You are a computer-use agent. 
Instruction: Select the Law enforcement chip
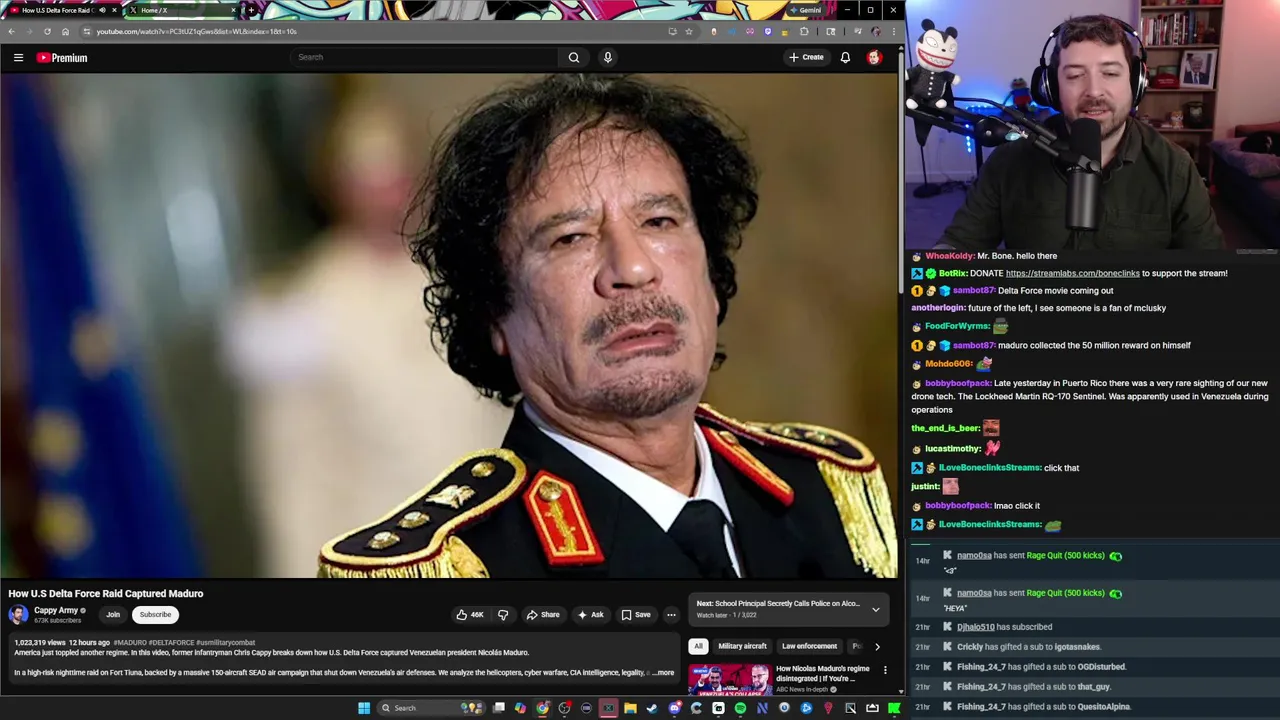809,646
